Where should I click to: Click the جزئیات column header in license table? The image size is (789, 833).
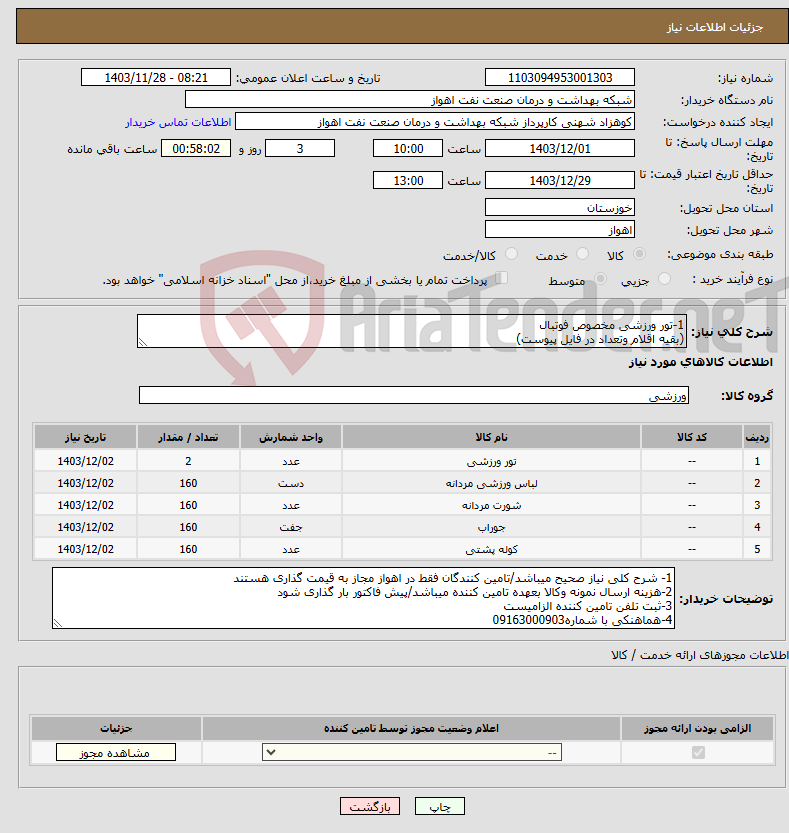click(x=116, y=728)
